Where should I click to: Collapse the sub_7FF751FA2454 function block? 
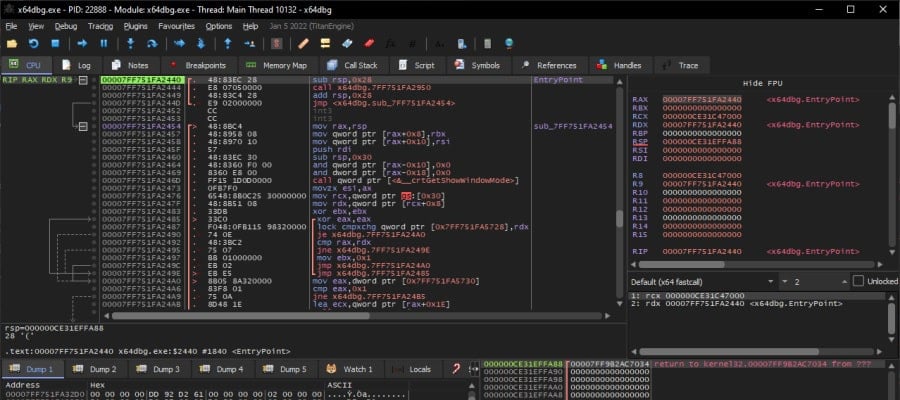83,126
